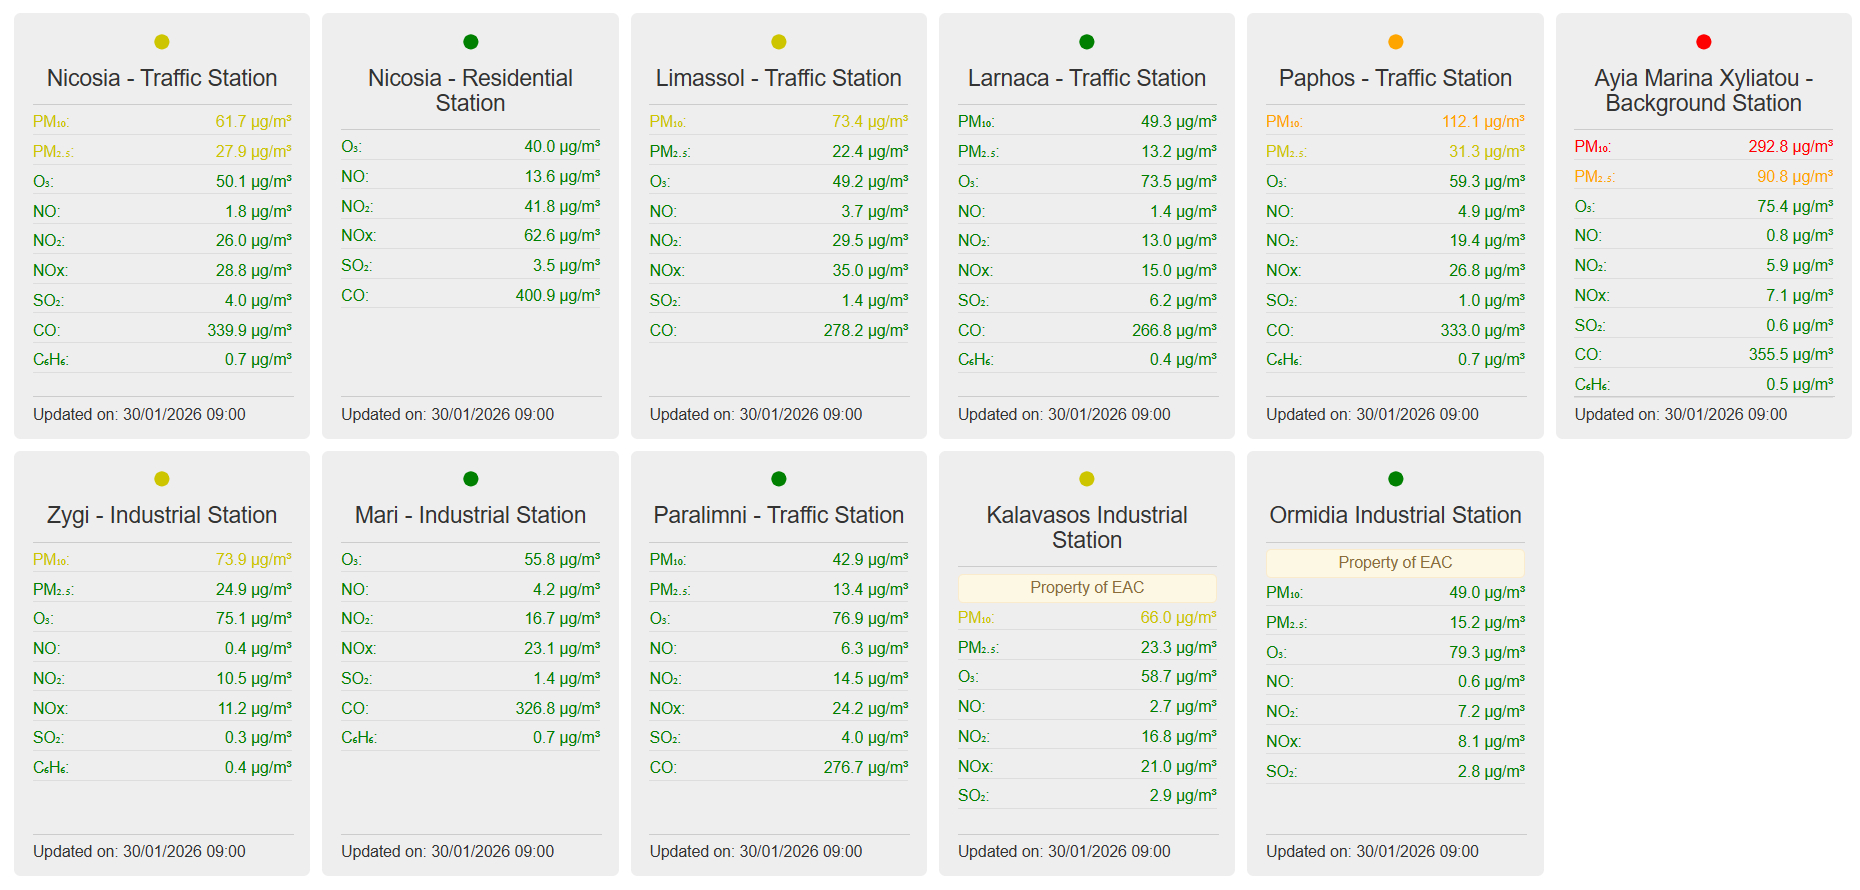Click the Updated on timestamp in Paralimni card

756,852
